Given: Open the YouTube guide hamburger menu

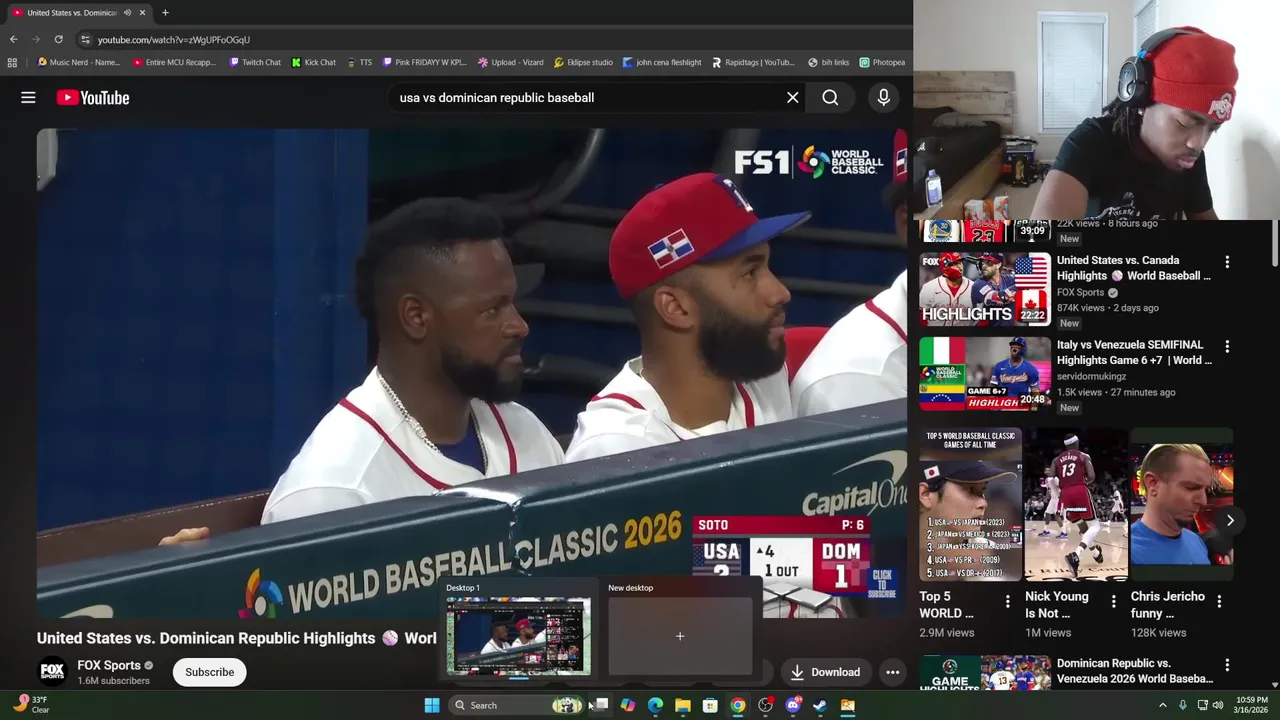Looking at the screenshot, I should (28, 98).
